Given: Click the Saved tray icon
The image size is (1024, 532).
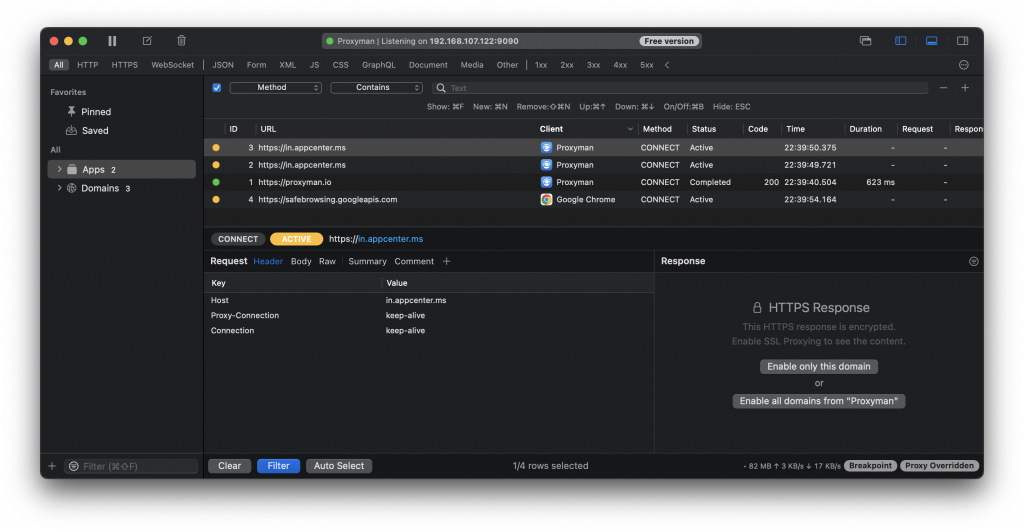Looking at the screenshot, I should pyautogui.click(x=71, y=131).
